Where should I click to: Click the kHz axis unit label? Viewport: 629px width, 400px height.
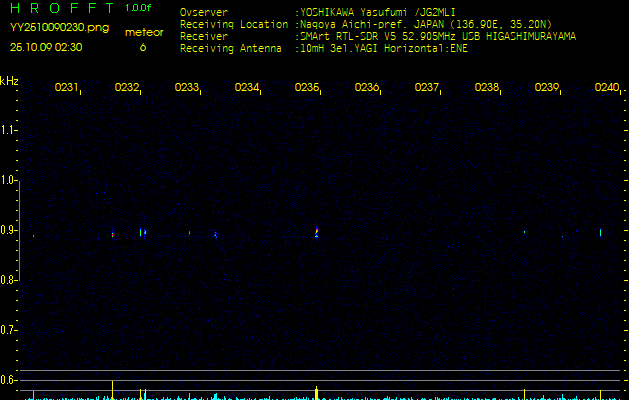click(x=9, y=81)
